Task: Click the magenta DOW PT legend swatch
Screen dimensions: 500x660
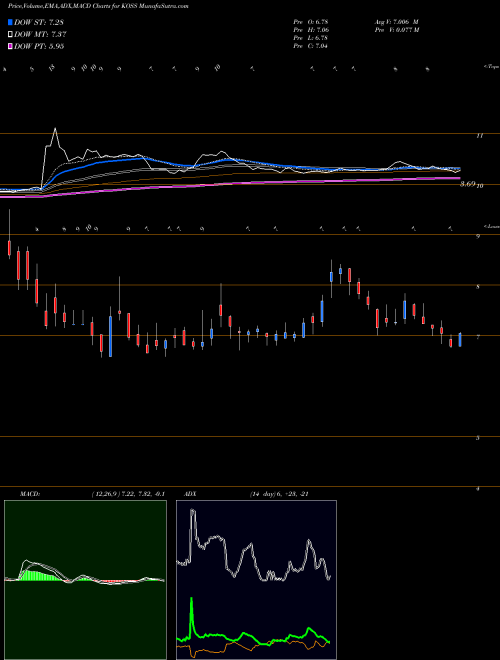Action: (10, 46)
